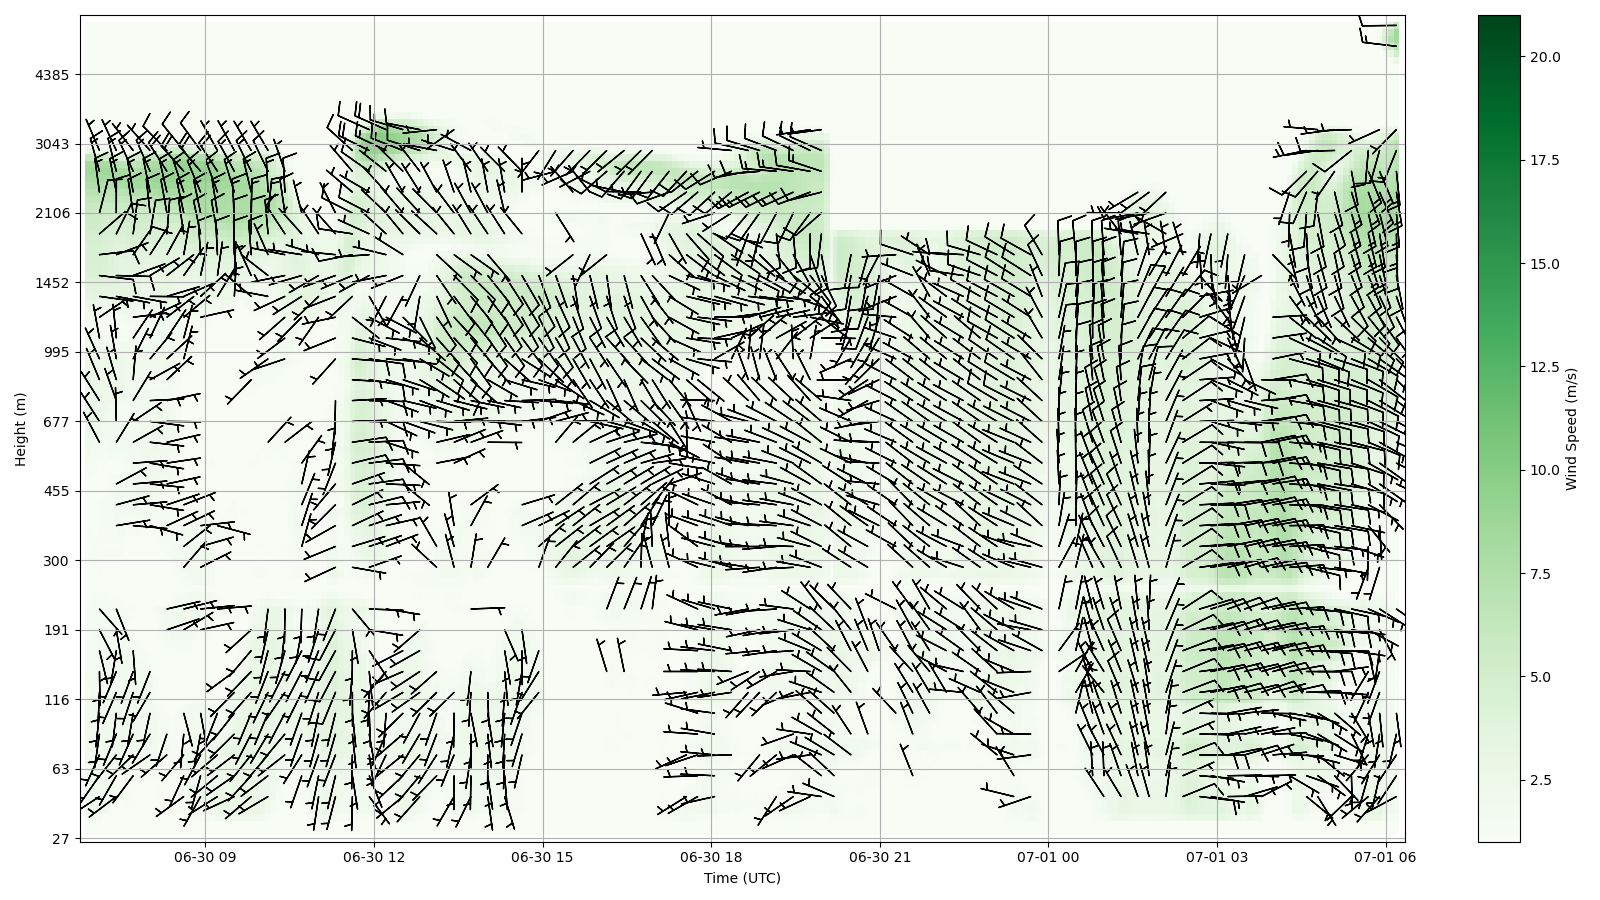
Task: Select the 06-30 09 time tick
Action: pyautogui.click(x=206, y=857)
